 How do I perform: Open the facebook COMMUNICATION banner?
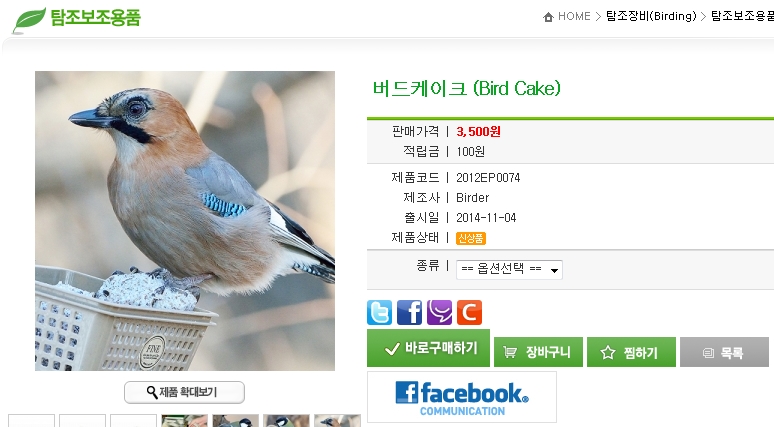(x=462, y=397)
